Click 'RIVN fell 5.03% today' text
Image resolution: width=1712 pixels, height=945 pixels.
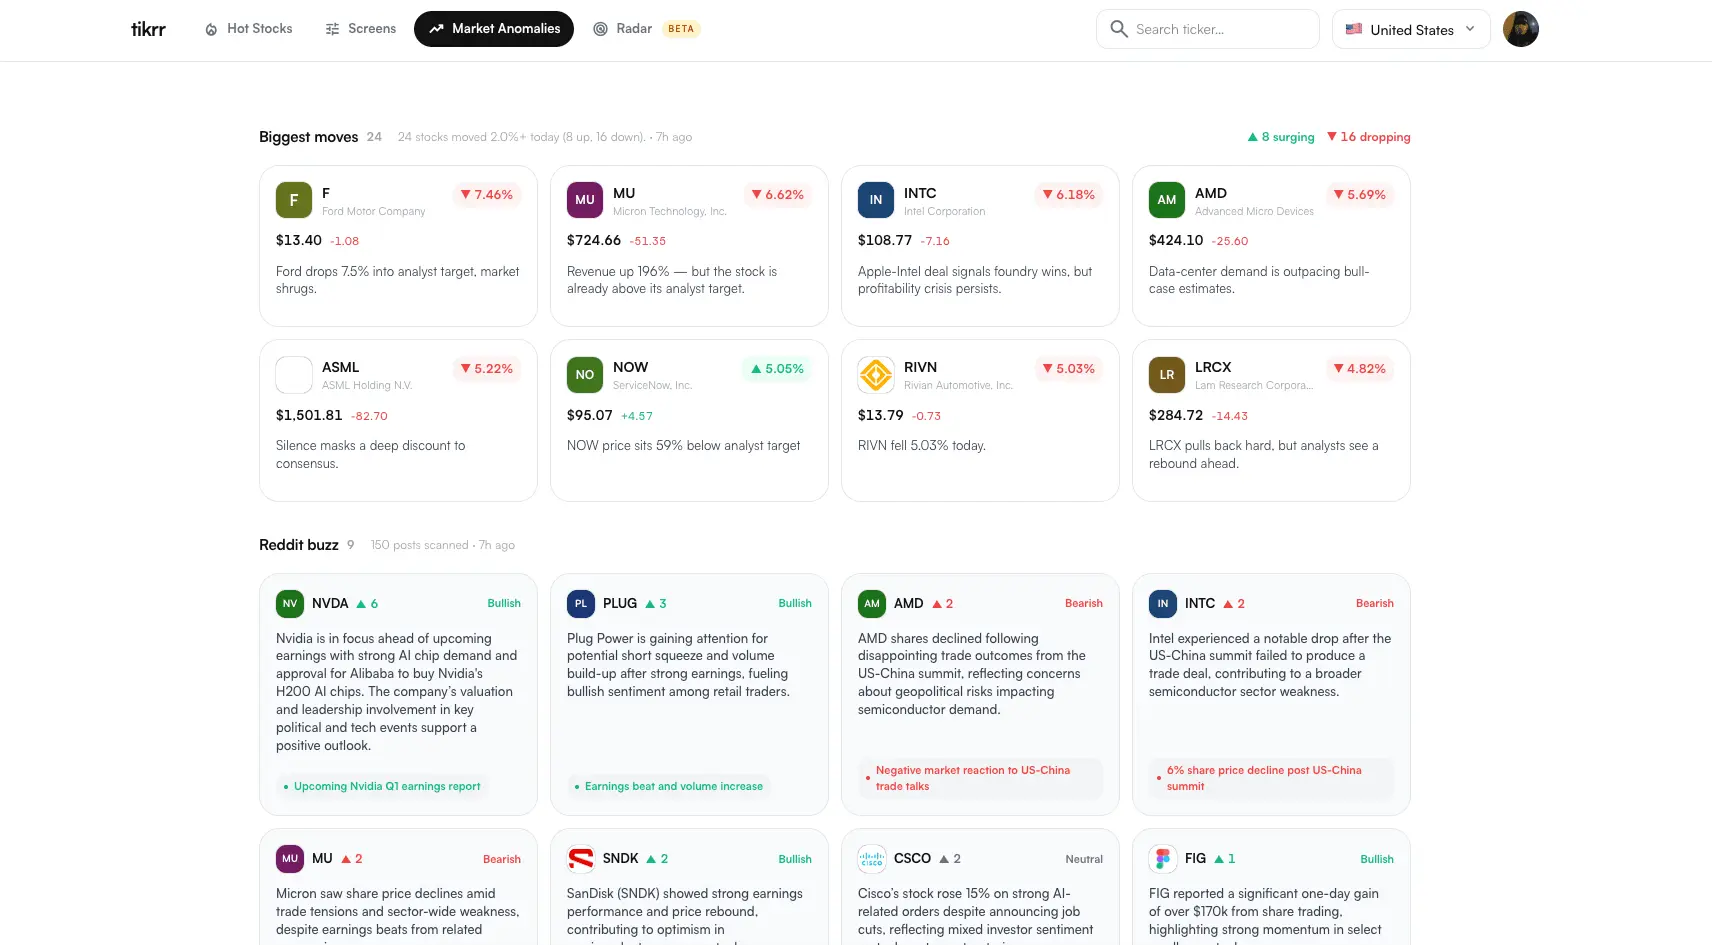click(x=922, y=446)
